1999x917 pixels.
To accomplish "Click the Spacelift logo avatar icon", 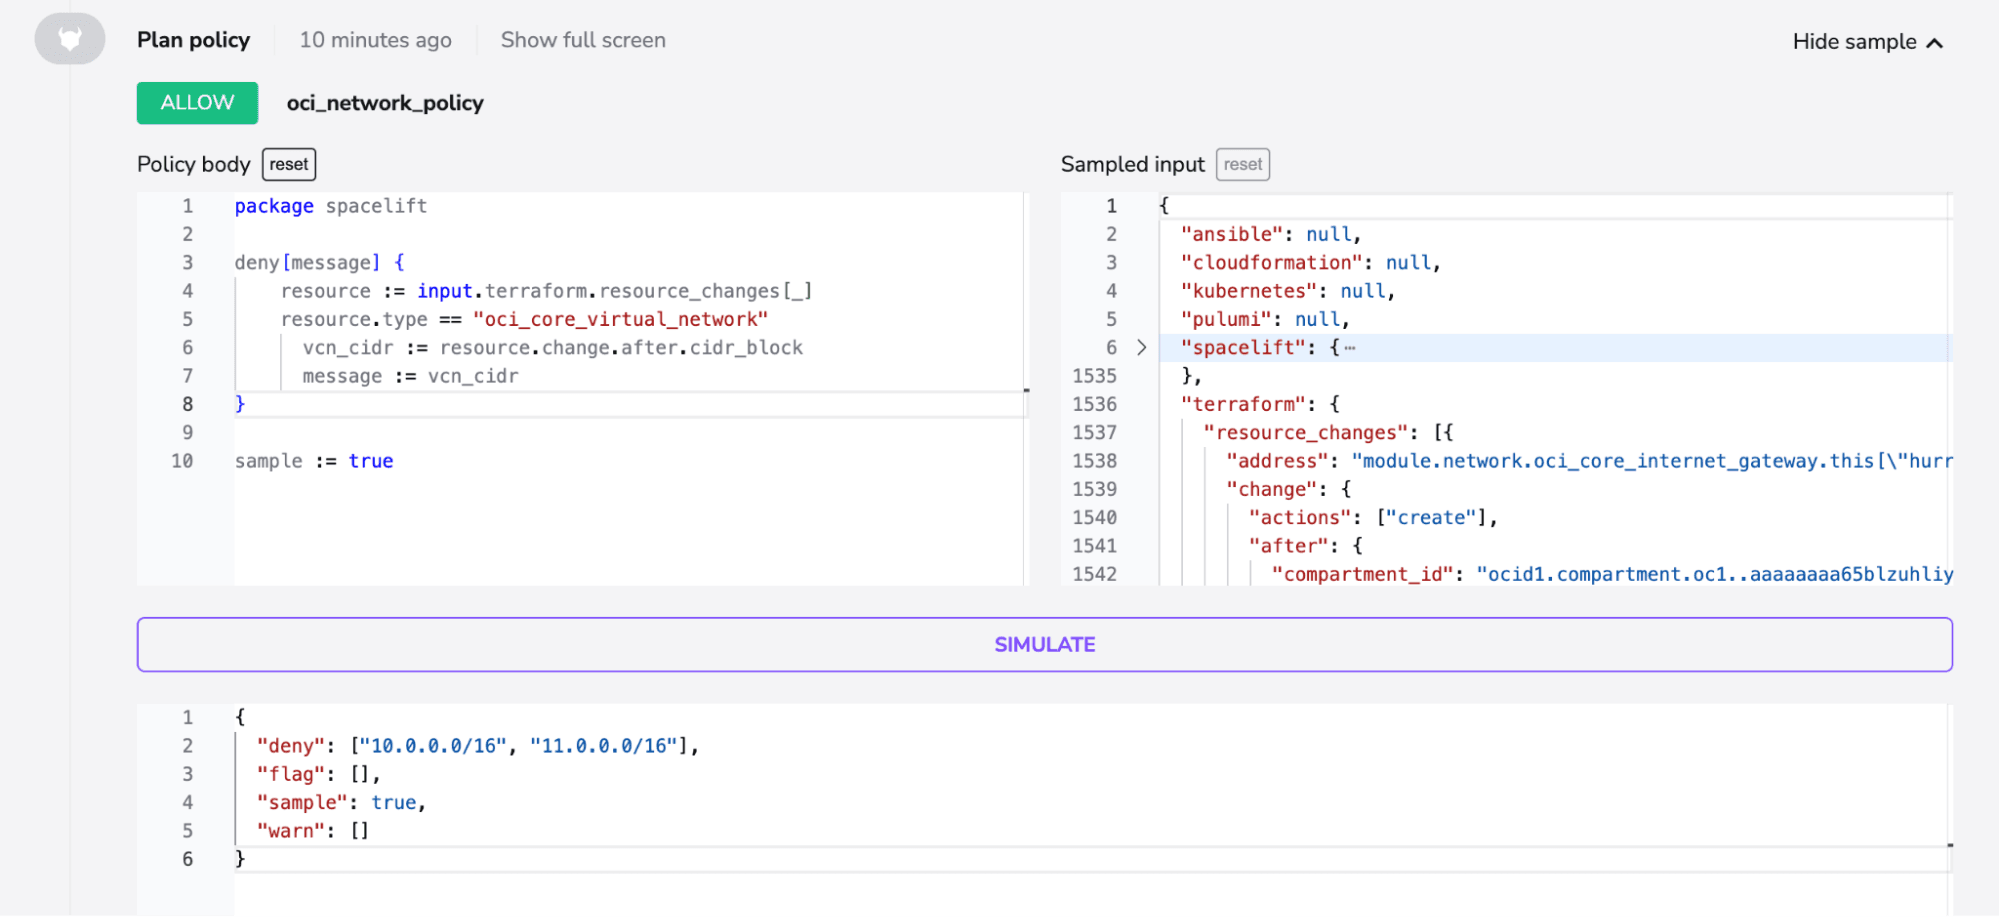I will tap(70, 39).
